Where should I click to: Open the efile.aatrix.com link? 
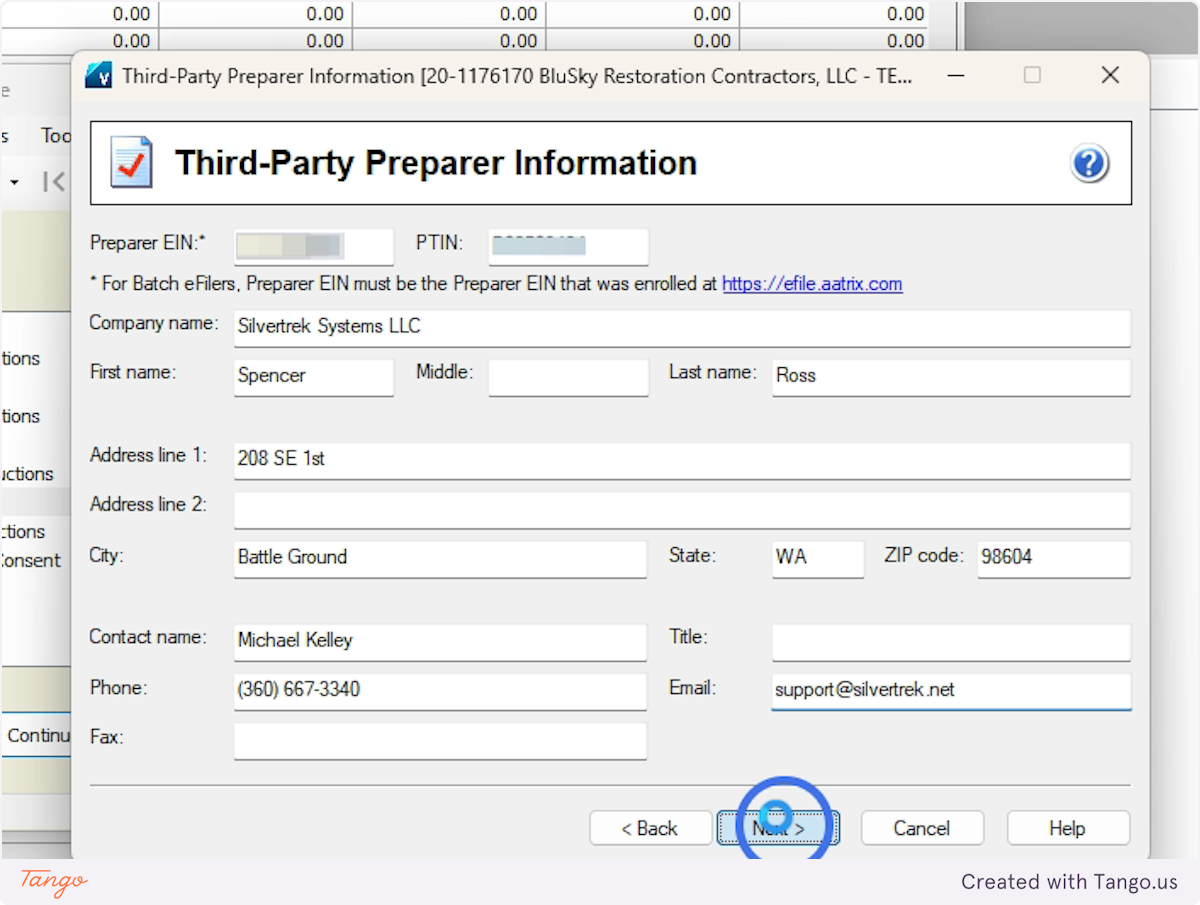pyautogui.click(x=812, y=284)
